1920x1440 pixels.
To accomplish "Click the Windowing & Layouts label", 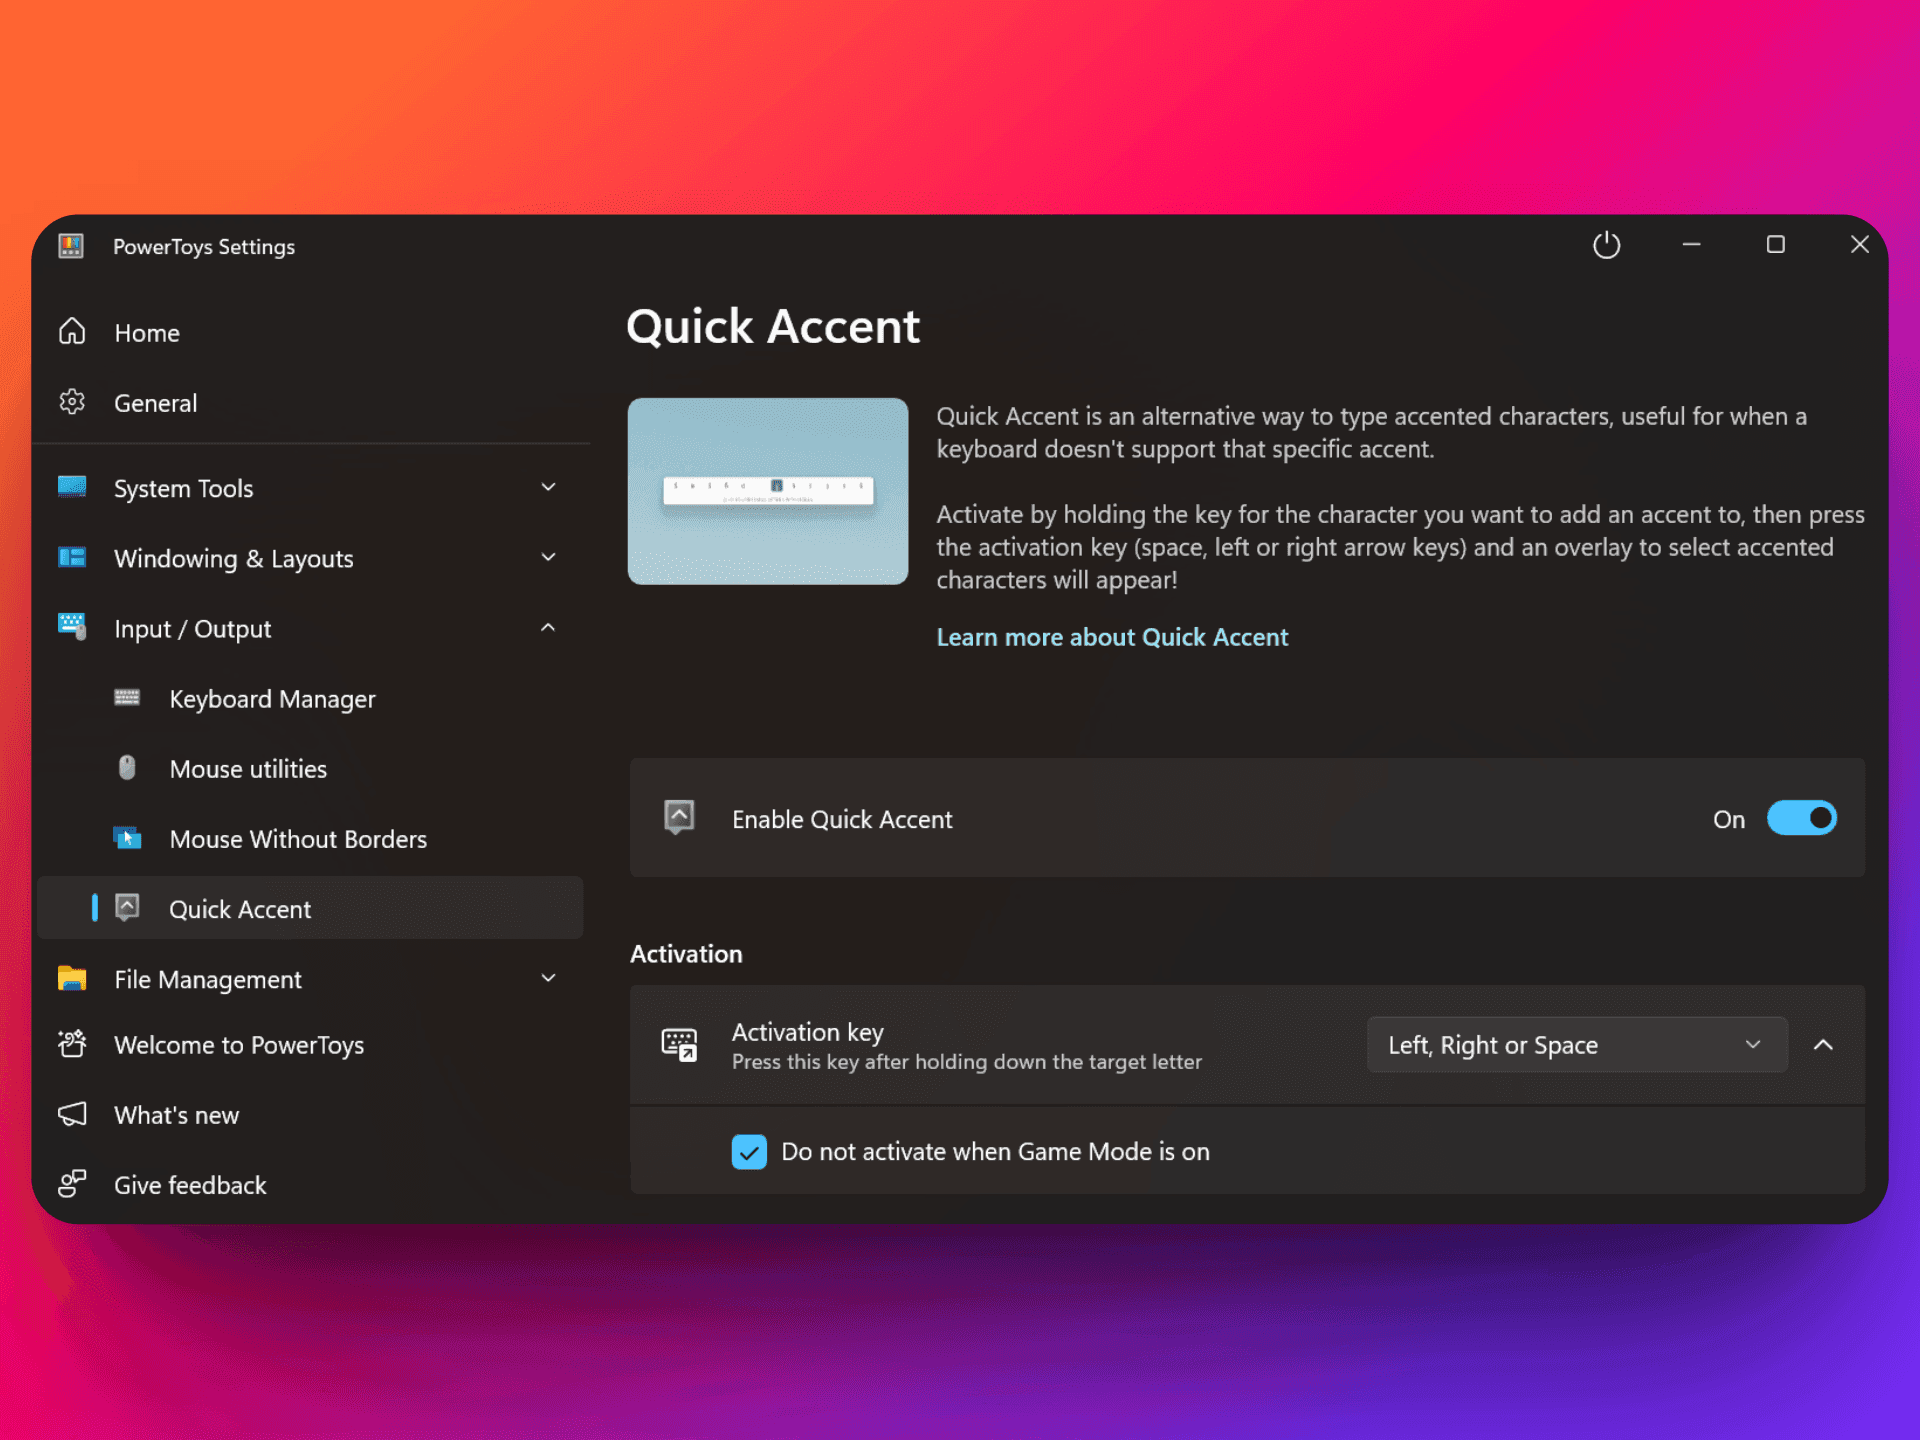I will pos(234,558).
